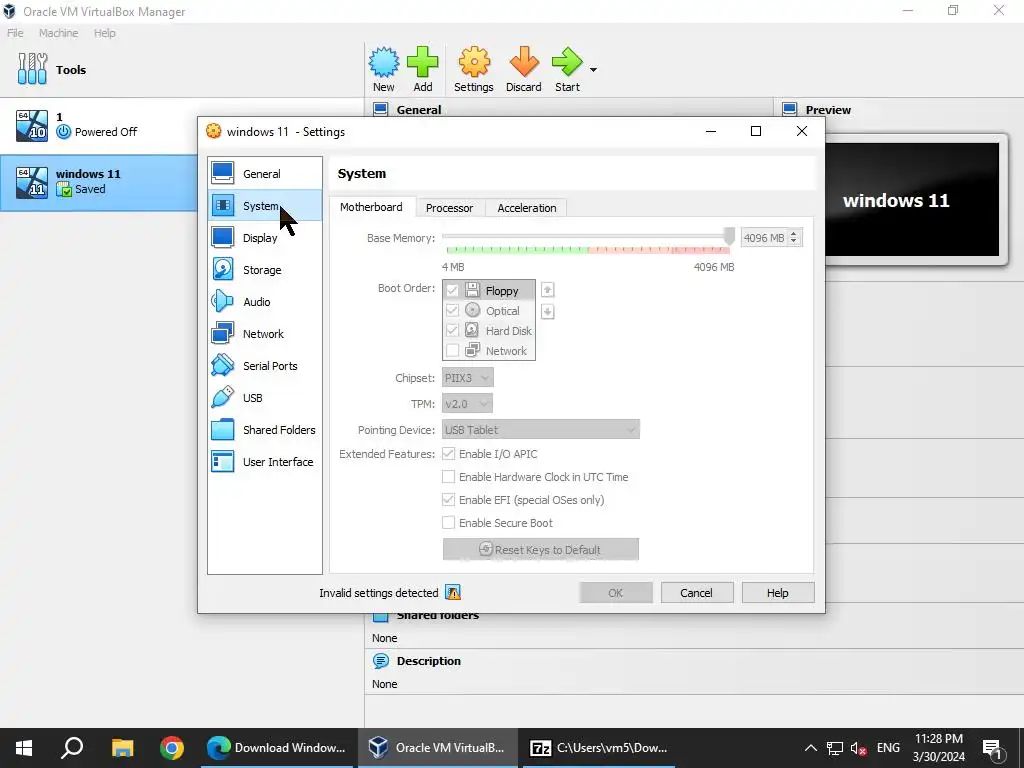Toggle the Network boot order checkbox
This screenshot has width=1024, height=768.
[452, 351]
